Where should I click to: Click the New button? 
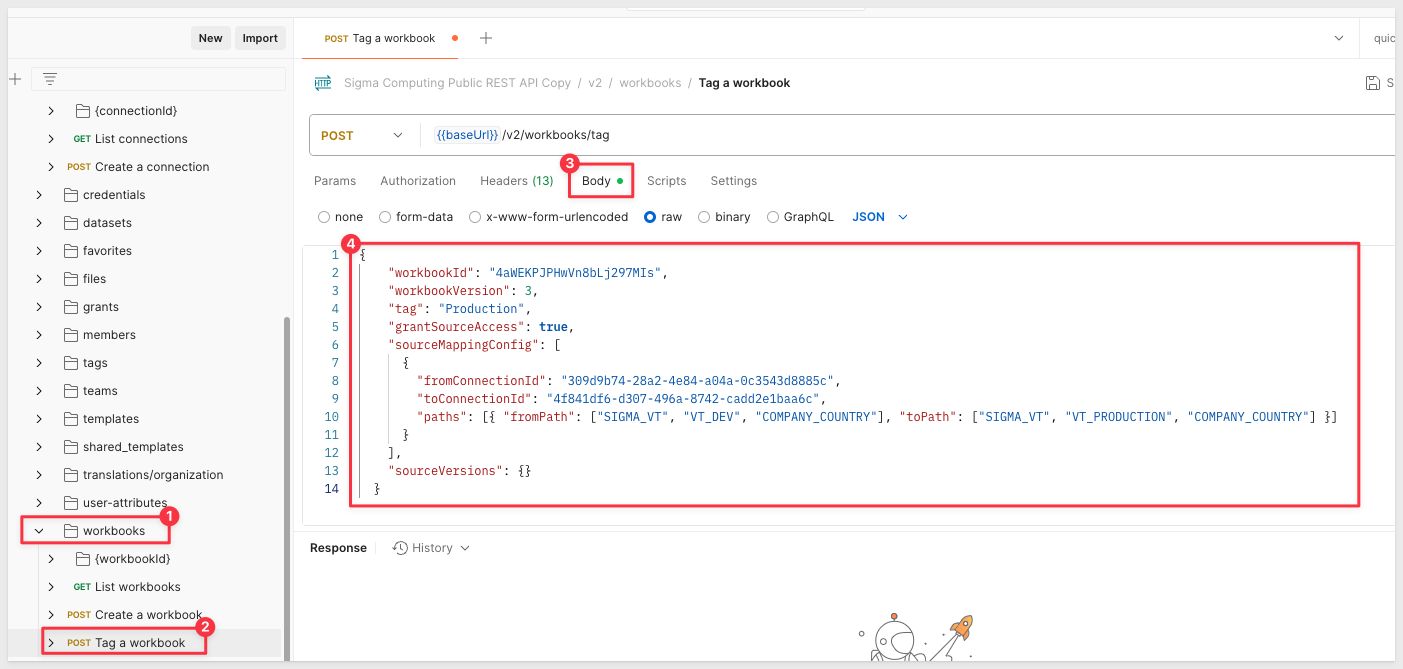click(x=211, y=38)
